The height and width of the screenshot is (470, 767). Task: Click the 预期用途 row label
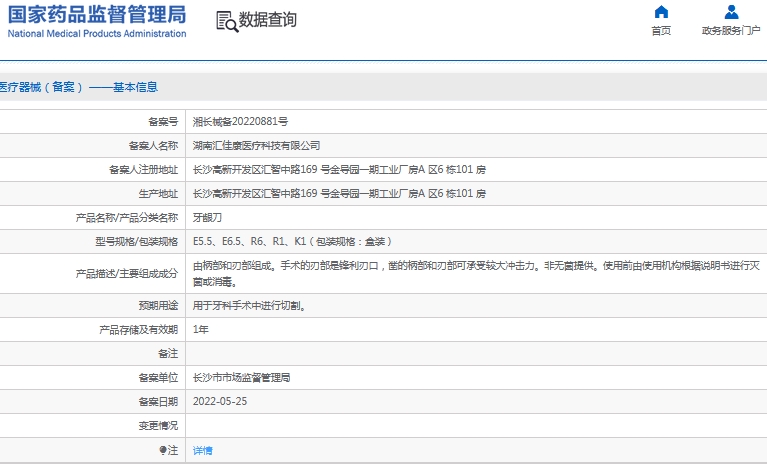[158, 306]
